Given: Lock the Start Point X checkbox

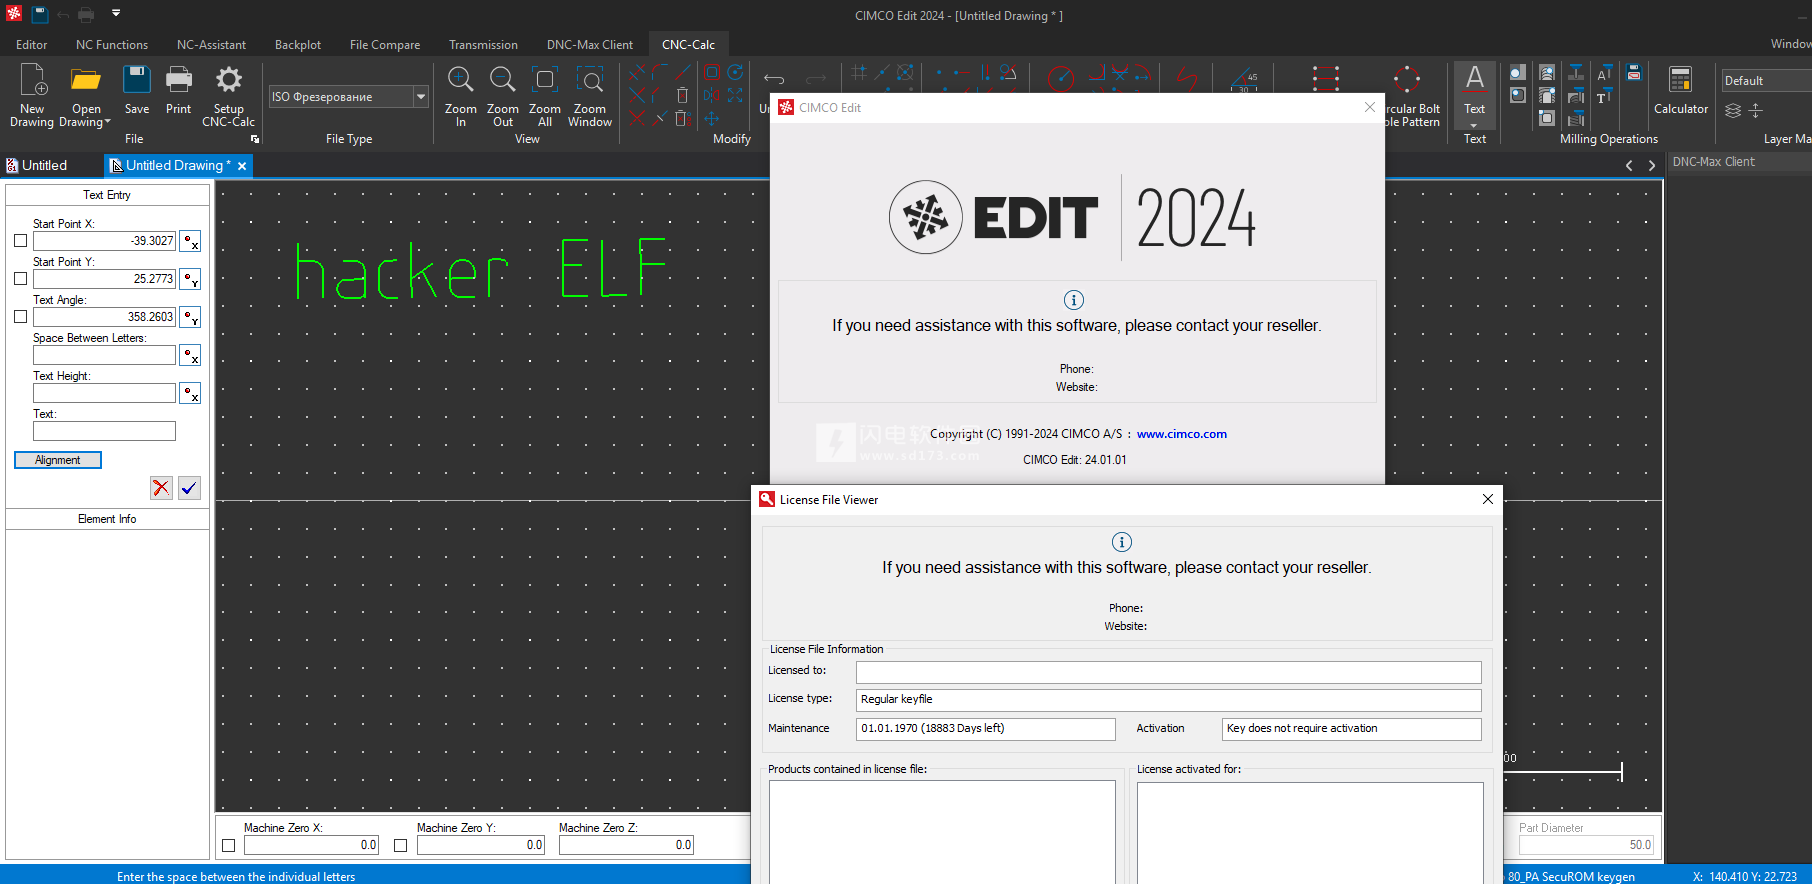Looking at the screenshot, I should pos(20,241).
